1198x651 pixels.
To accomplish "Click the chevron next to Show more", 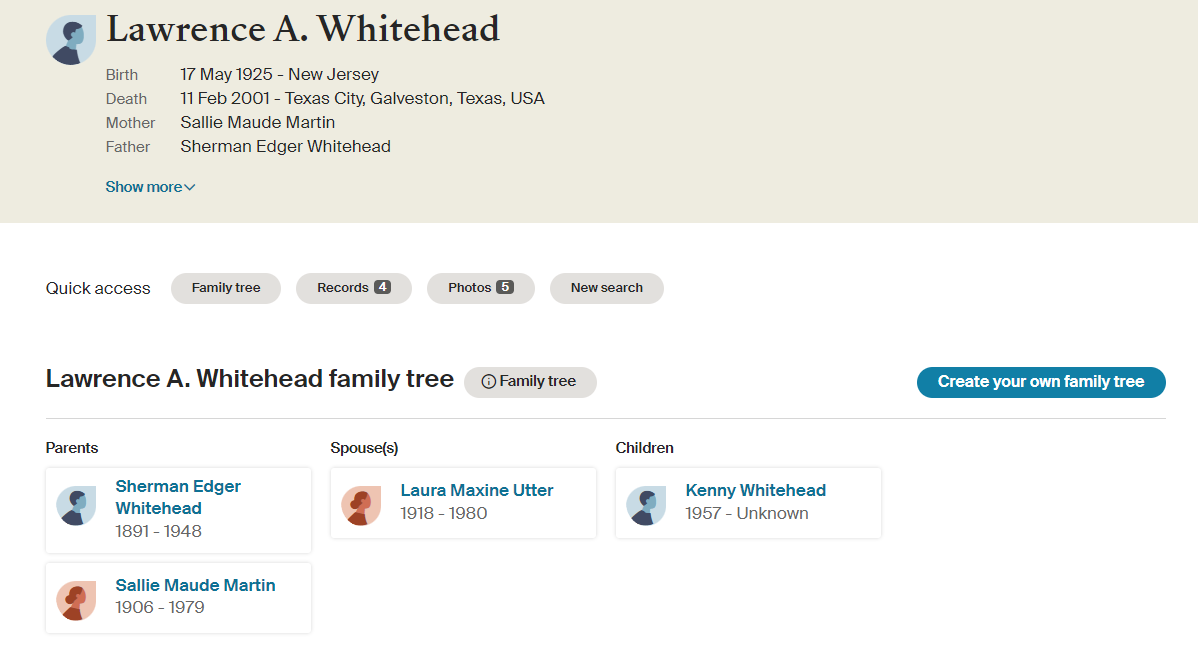I will (x=190, y=187).
